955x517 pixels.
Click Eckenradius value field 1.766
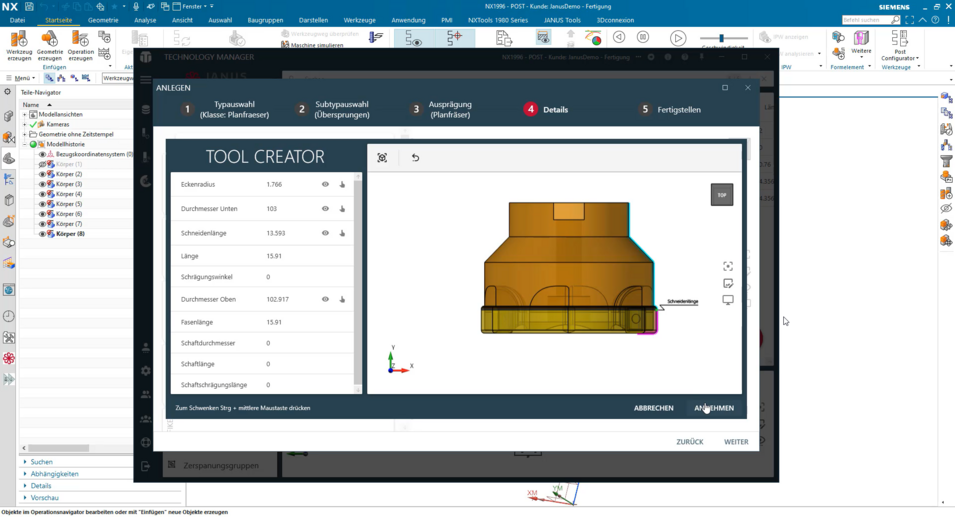[274, 185]
